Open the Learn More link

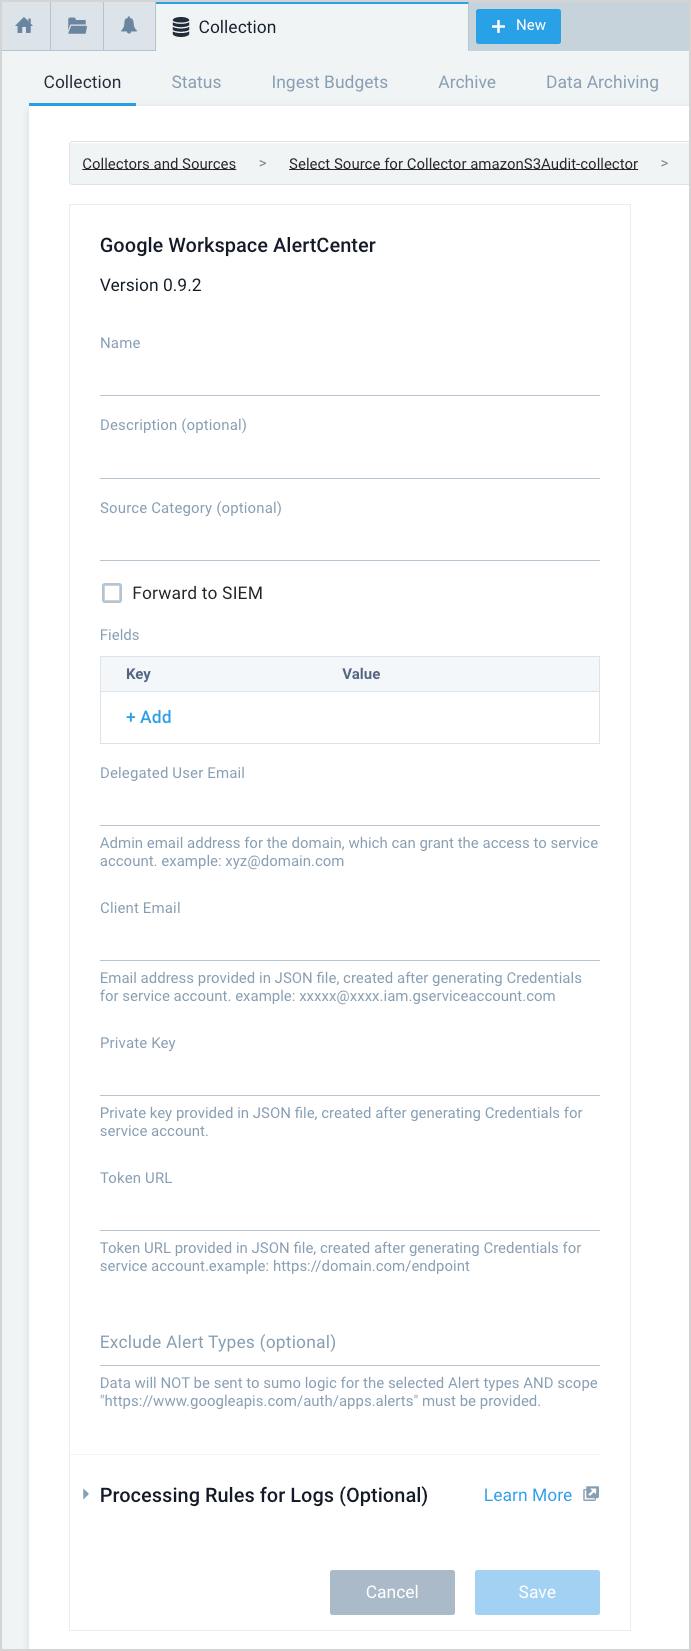(x=527, y=1495)
